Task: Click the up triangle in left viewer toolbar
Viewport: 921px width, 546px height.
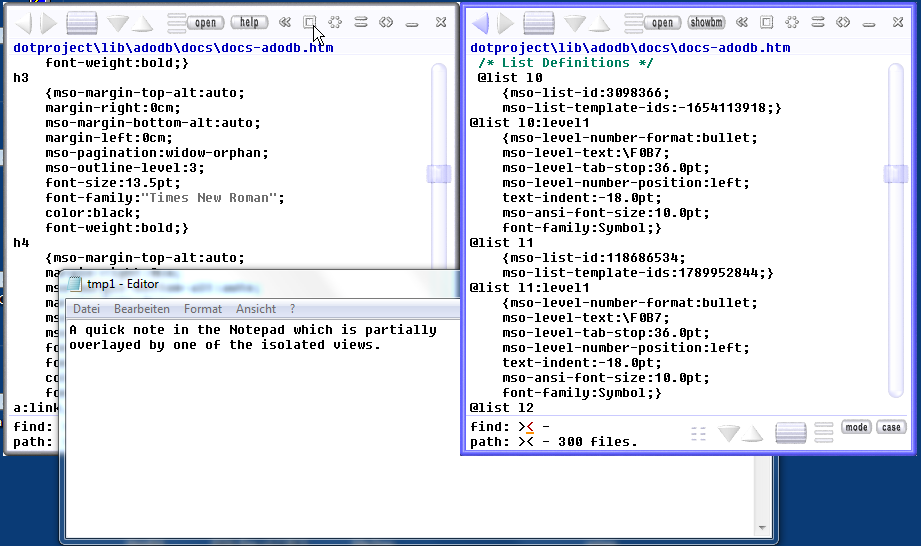Action: pos(143,22)
